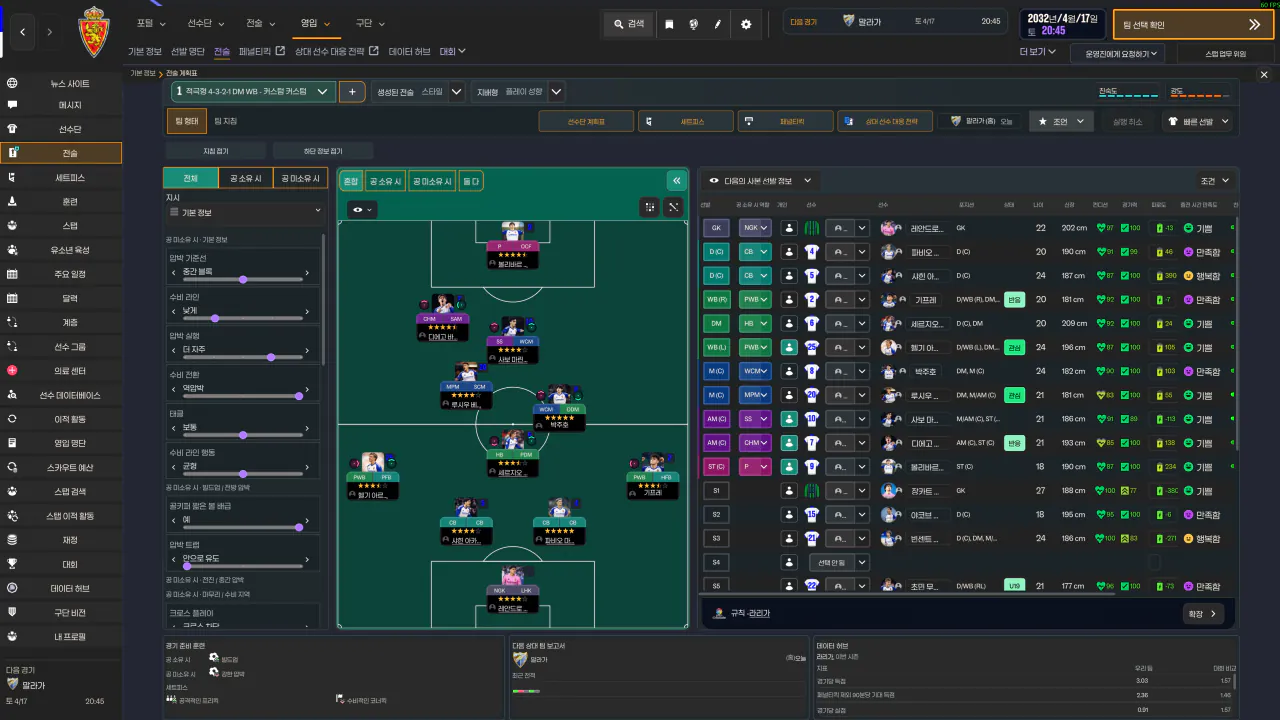Open 의료 센터 in sidebar

tap(61, 371)
